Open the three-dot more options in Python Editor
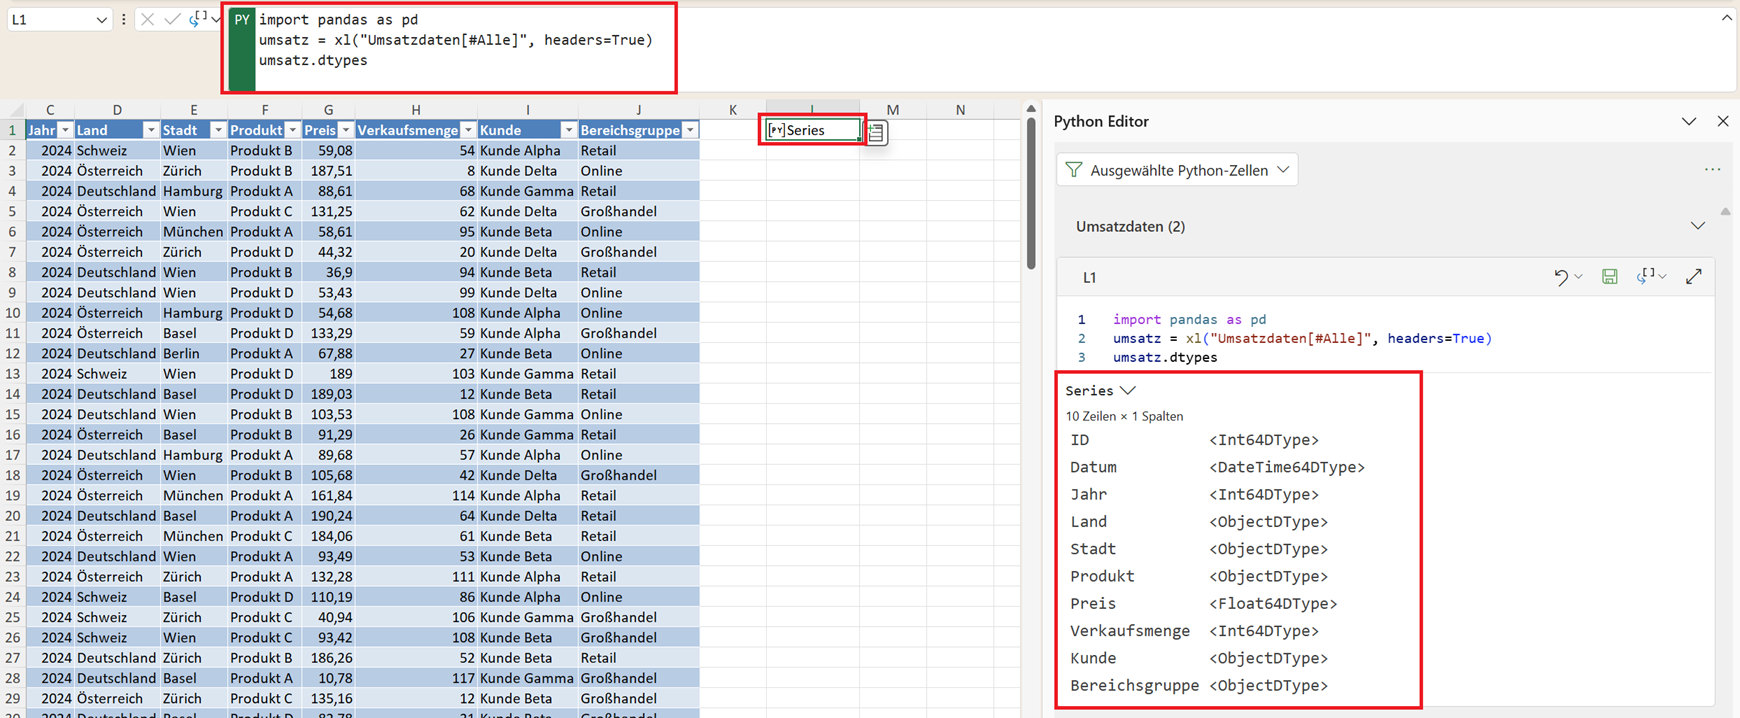 (x=1712, y=170)
